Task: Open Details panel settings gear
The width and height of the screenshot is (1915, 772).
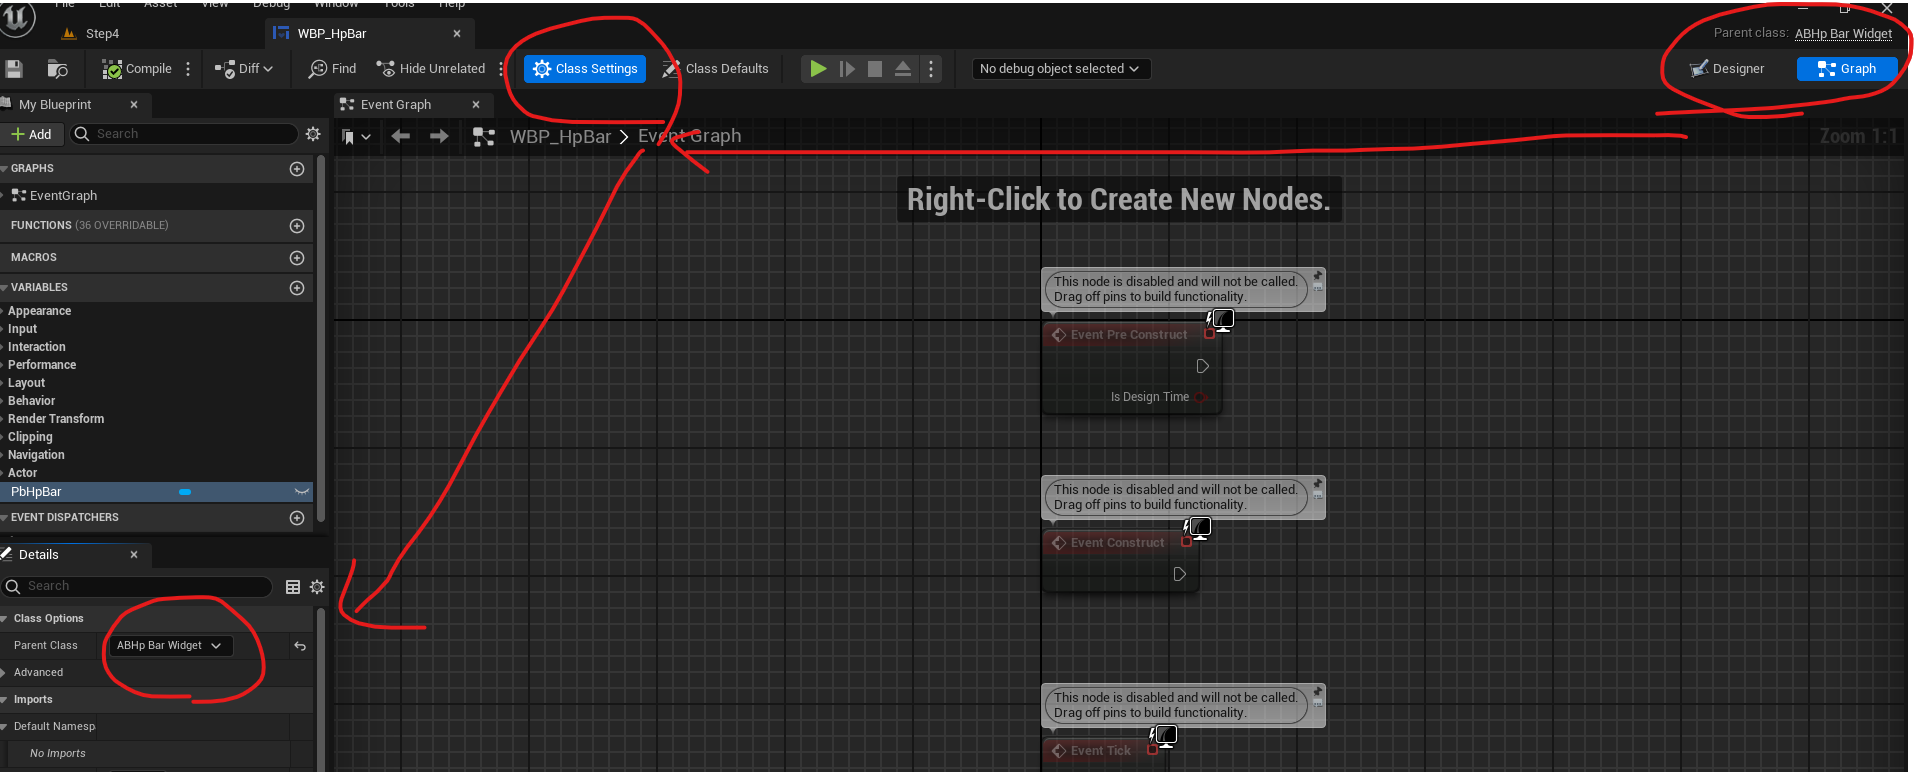Action: [x=317, y=587]
